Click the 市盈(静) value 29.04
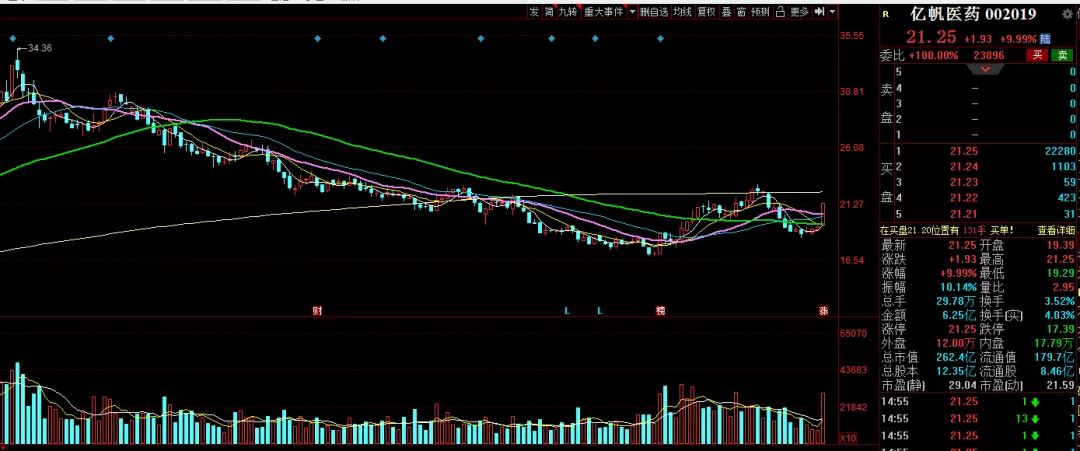The image size is (1080, 451). coord(963,386)
